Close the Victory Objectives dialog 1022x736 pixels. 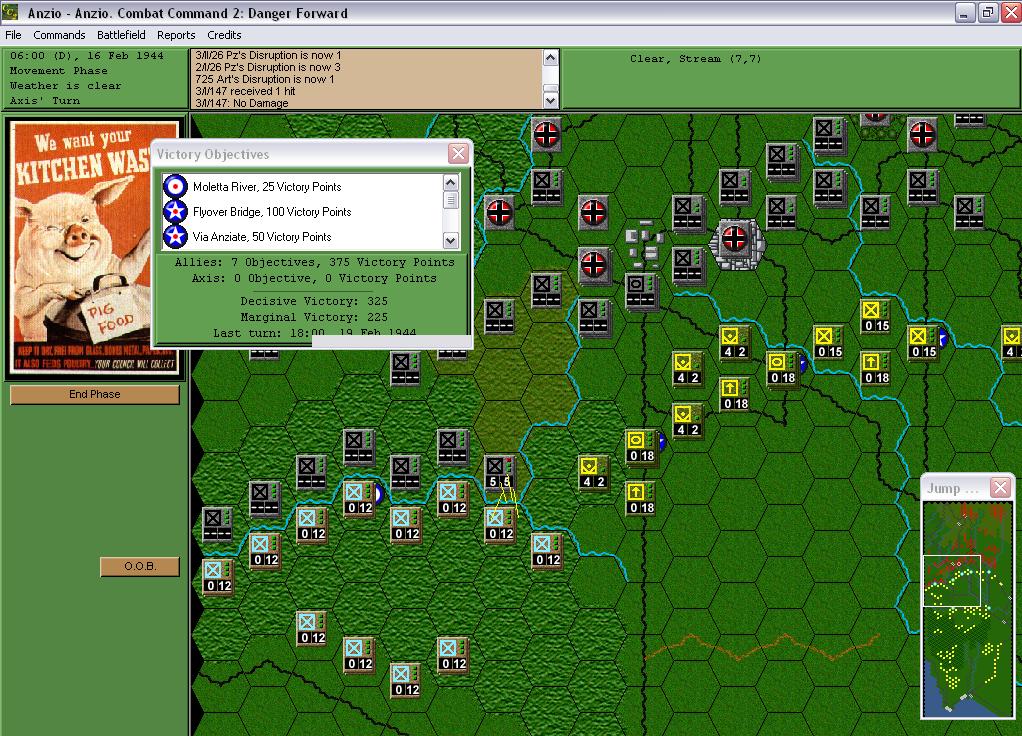pos(458,153)
